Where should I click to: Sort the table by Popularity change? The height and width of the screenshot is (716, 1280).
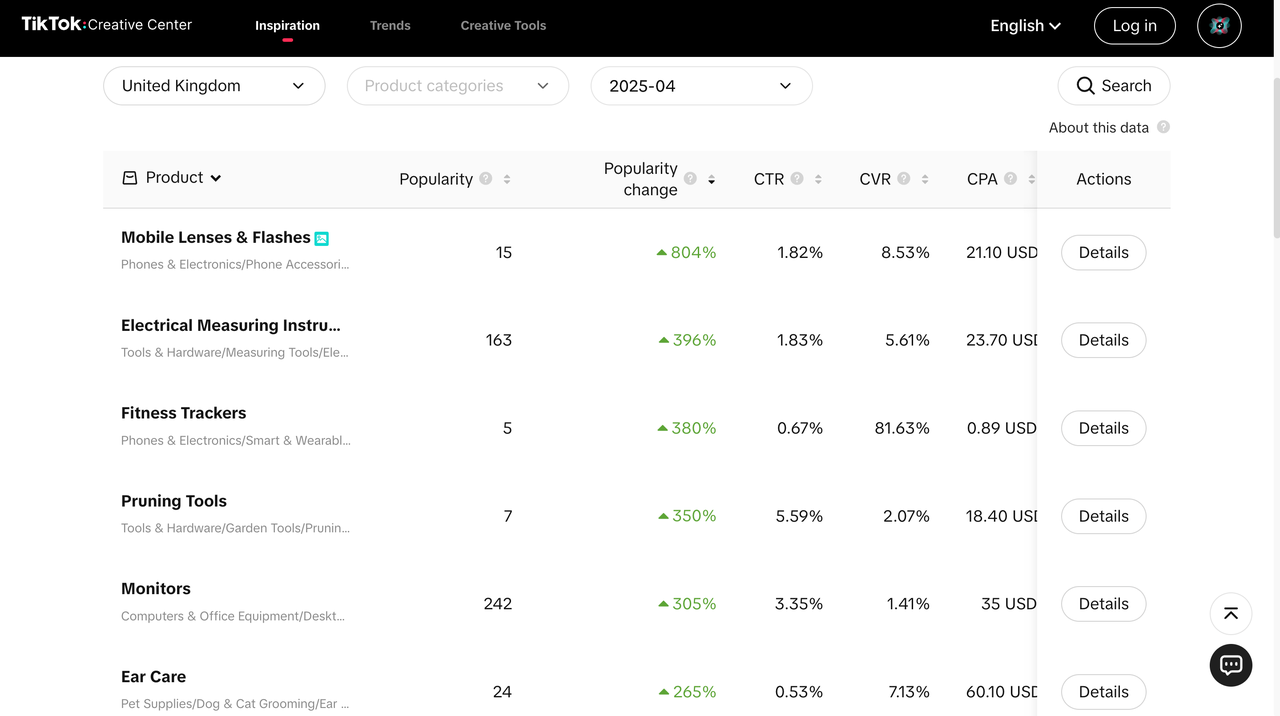pyautogui.click(x=711, y=180)
